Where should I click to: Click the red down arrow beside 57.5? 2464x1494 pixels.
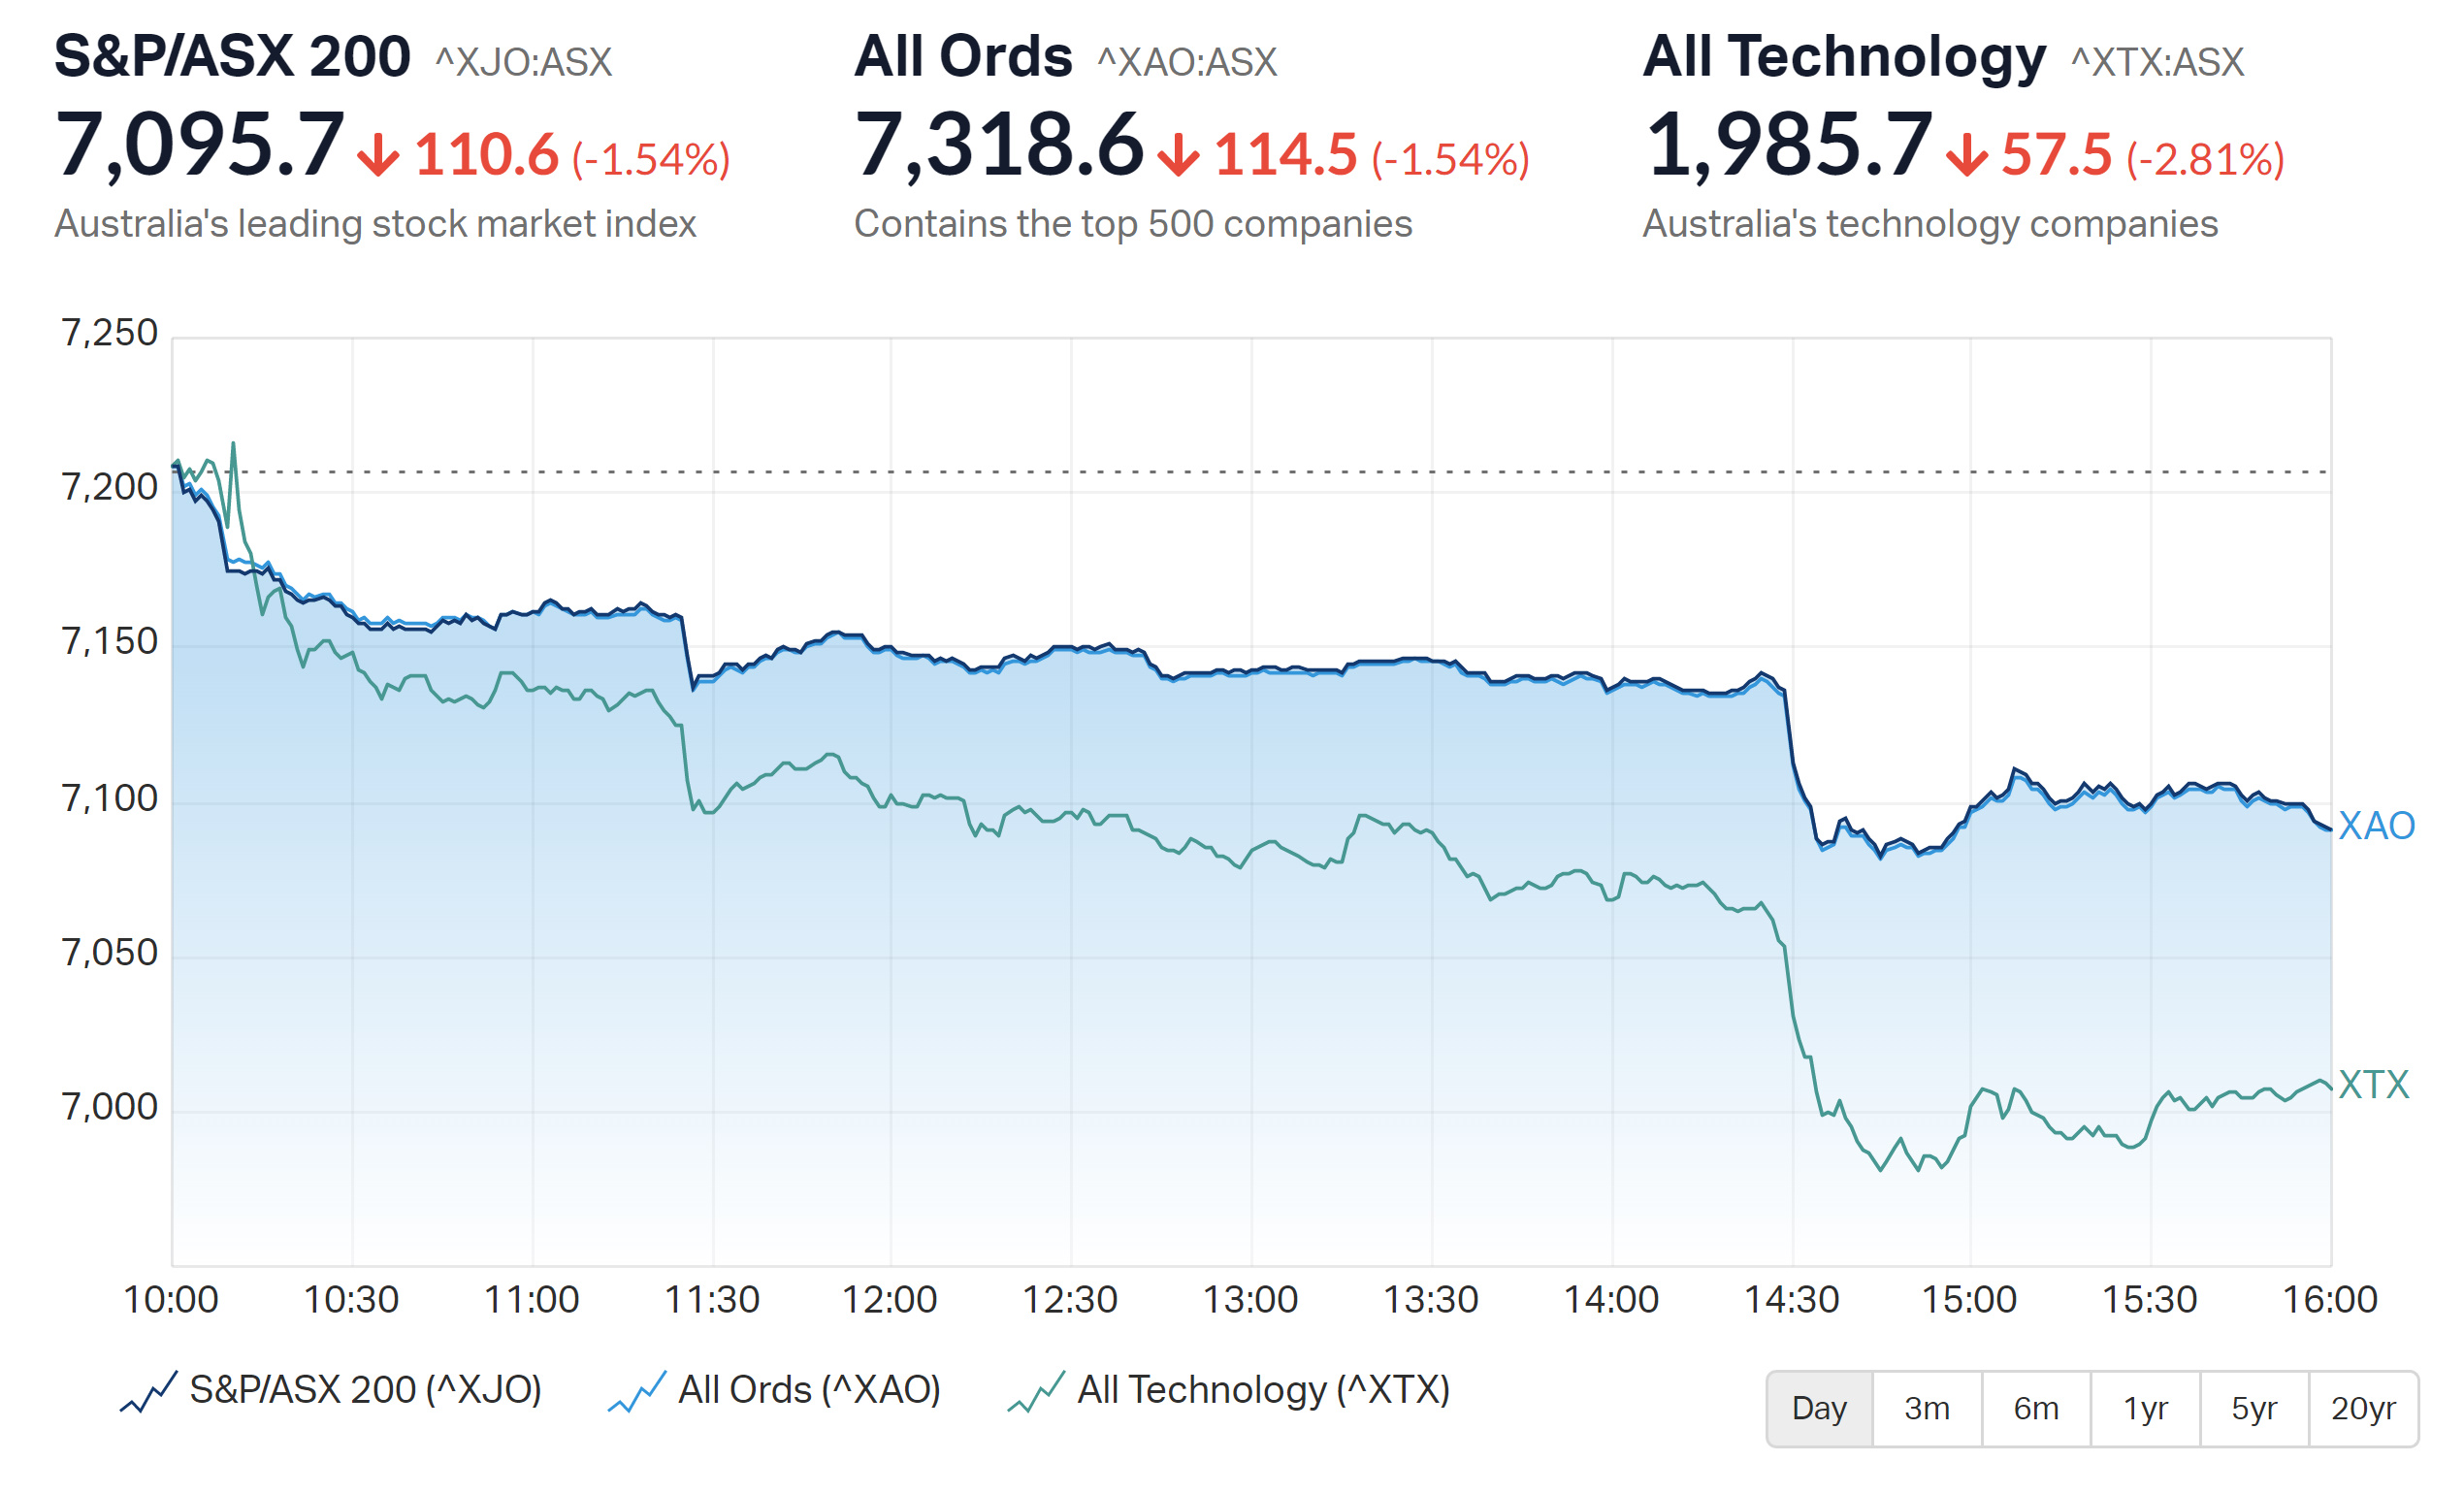pyautogui.click(x=1966, y=156)
